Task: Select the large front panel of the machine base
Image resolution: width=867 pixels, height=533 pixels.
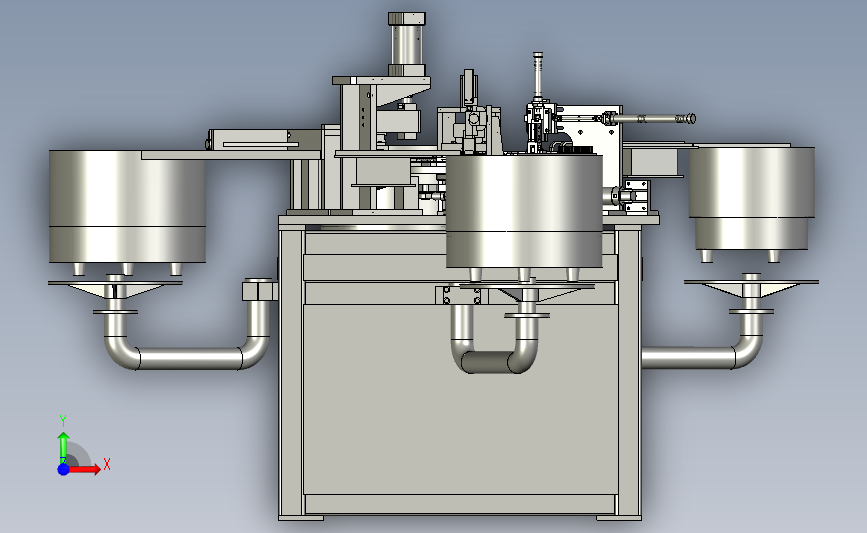Action: pyautogui.click(x=460, y=399)
